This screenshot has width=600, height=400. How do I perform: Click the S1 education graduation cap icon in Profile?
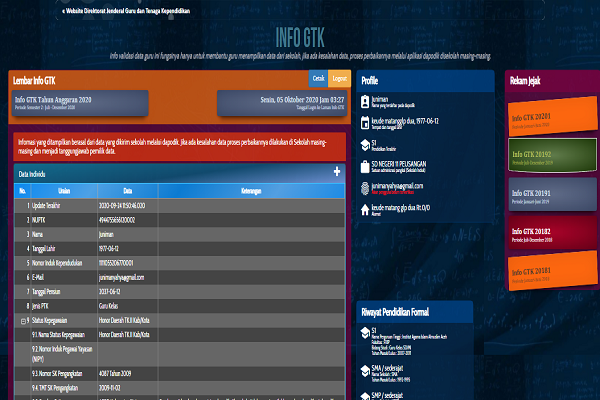pyautogui.click(x=365, y=145)
